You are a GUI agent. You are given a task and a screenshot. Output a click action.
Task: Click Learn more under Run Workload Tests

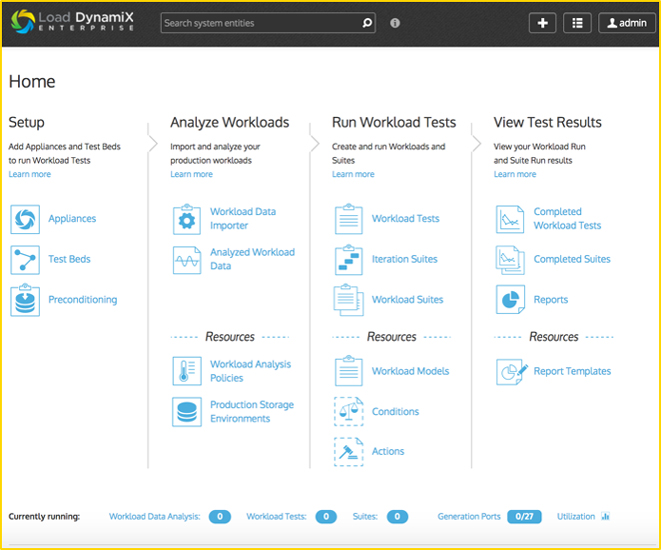pos(353,174)
